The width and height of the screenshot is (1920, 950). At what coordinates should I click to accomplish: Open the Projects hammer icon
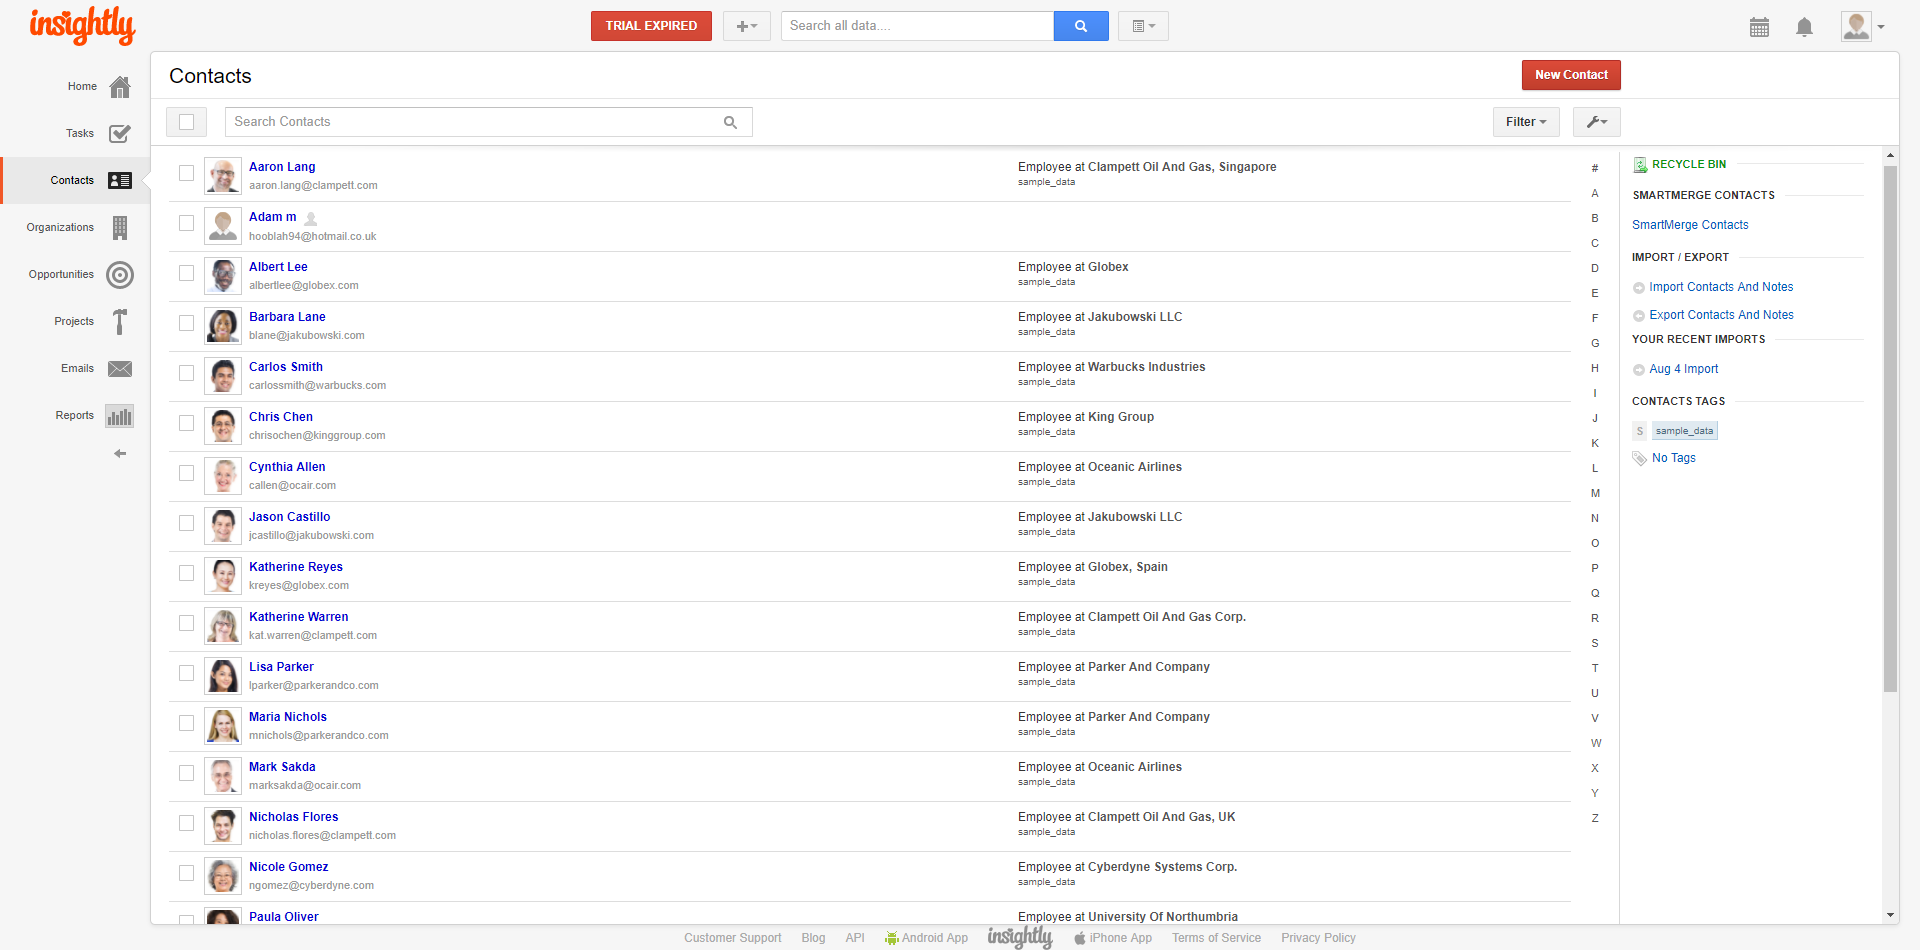point(120,321)
